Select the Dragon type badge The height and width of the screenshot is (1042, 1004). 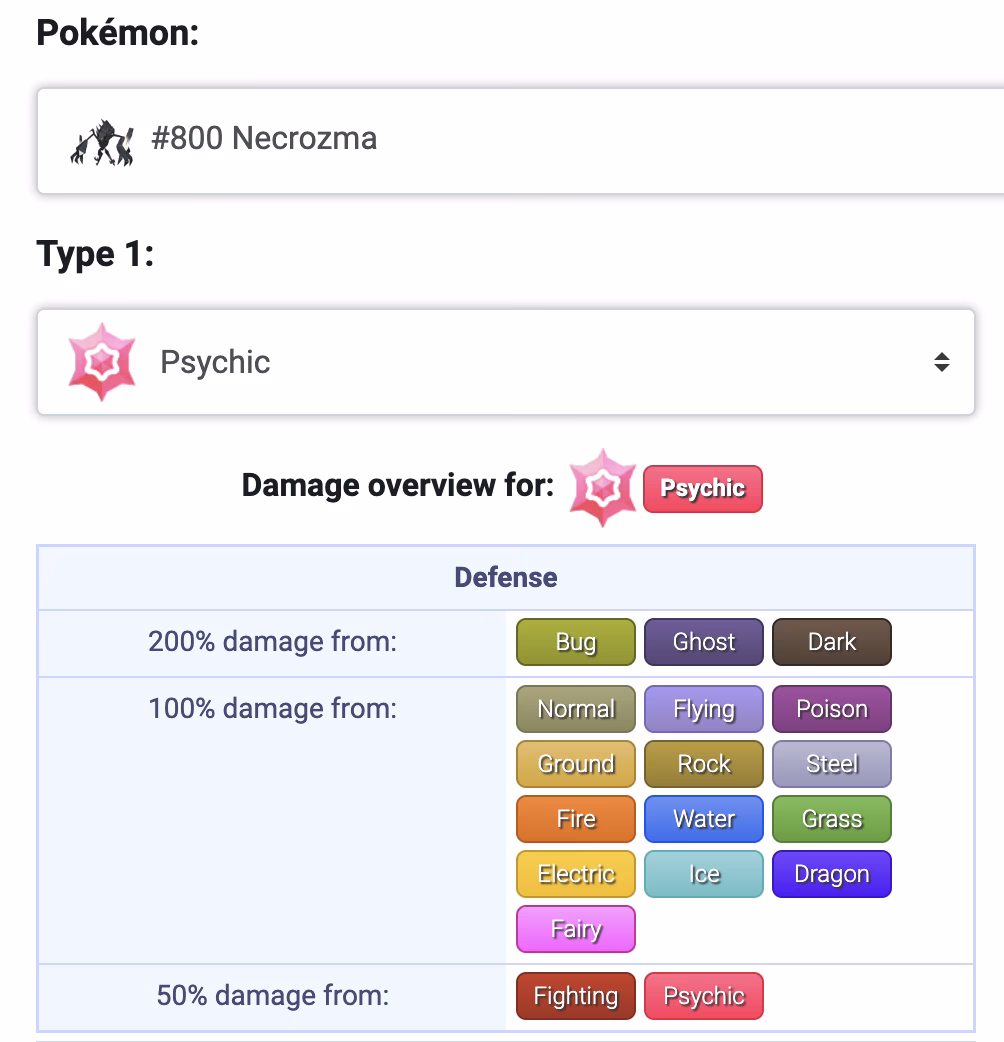tap(832, 874)
